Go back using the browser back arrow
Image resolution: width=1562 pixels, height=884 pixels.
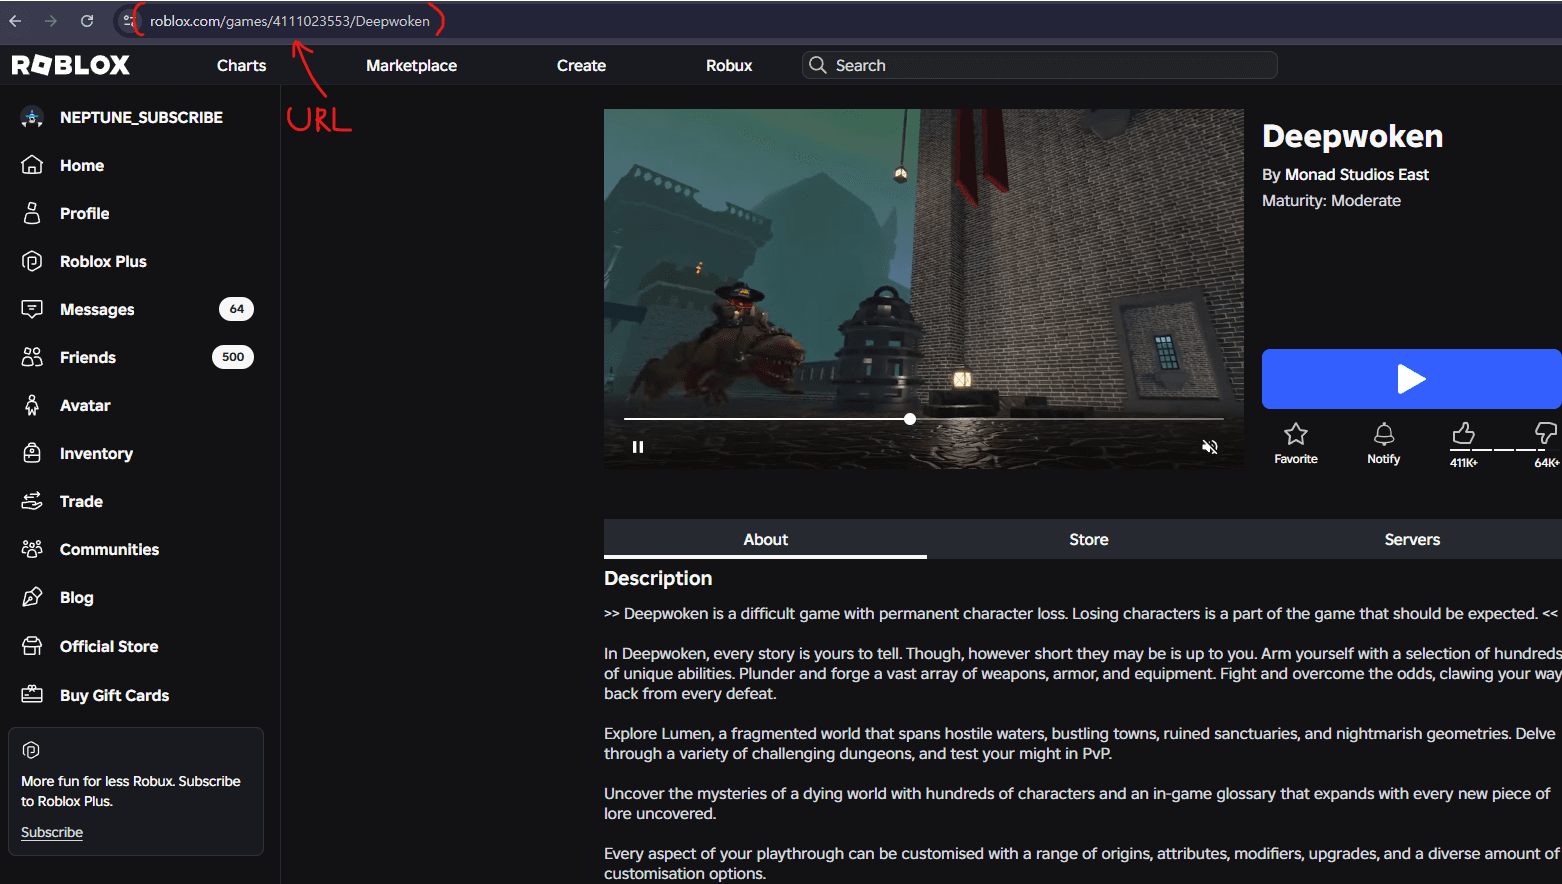point(15,21)
